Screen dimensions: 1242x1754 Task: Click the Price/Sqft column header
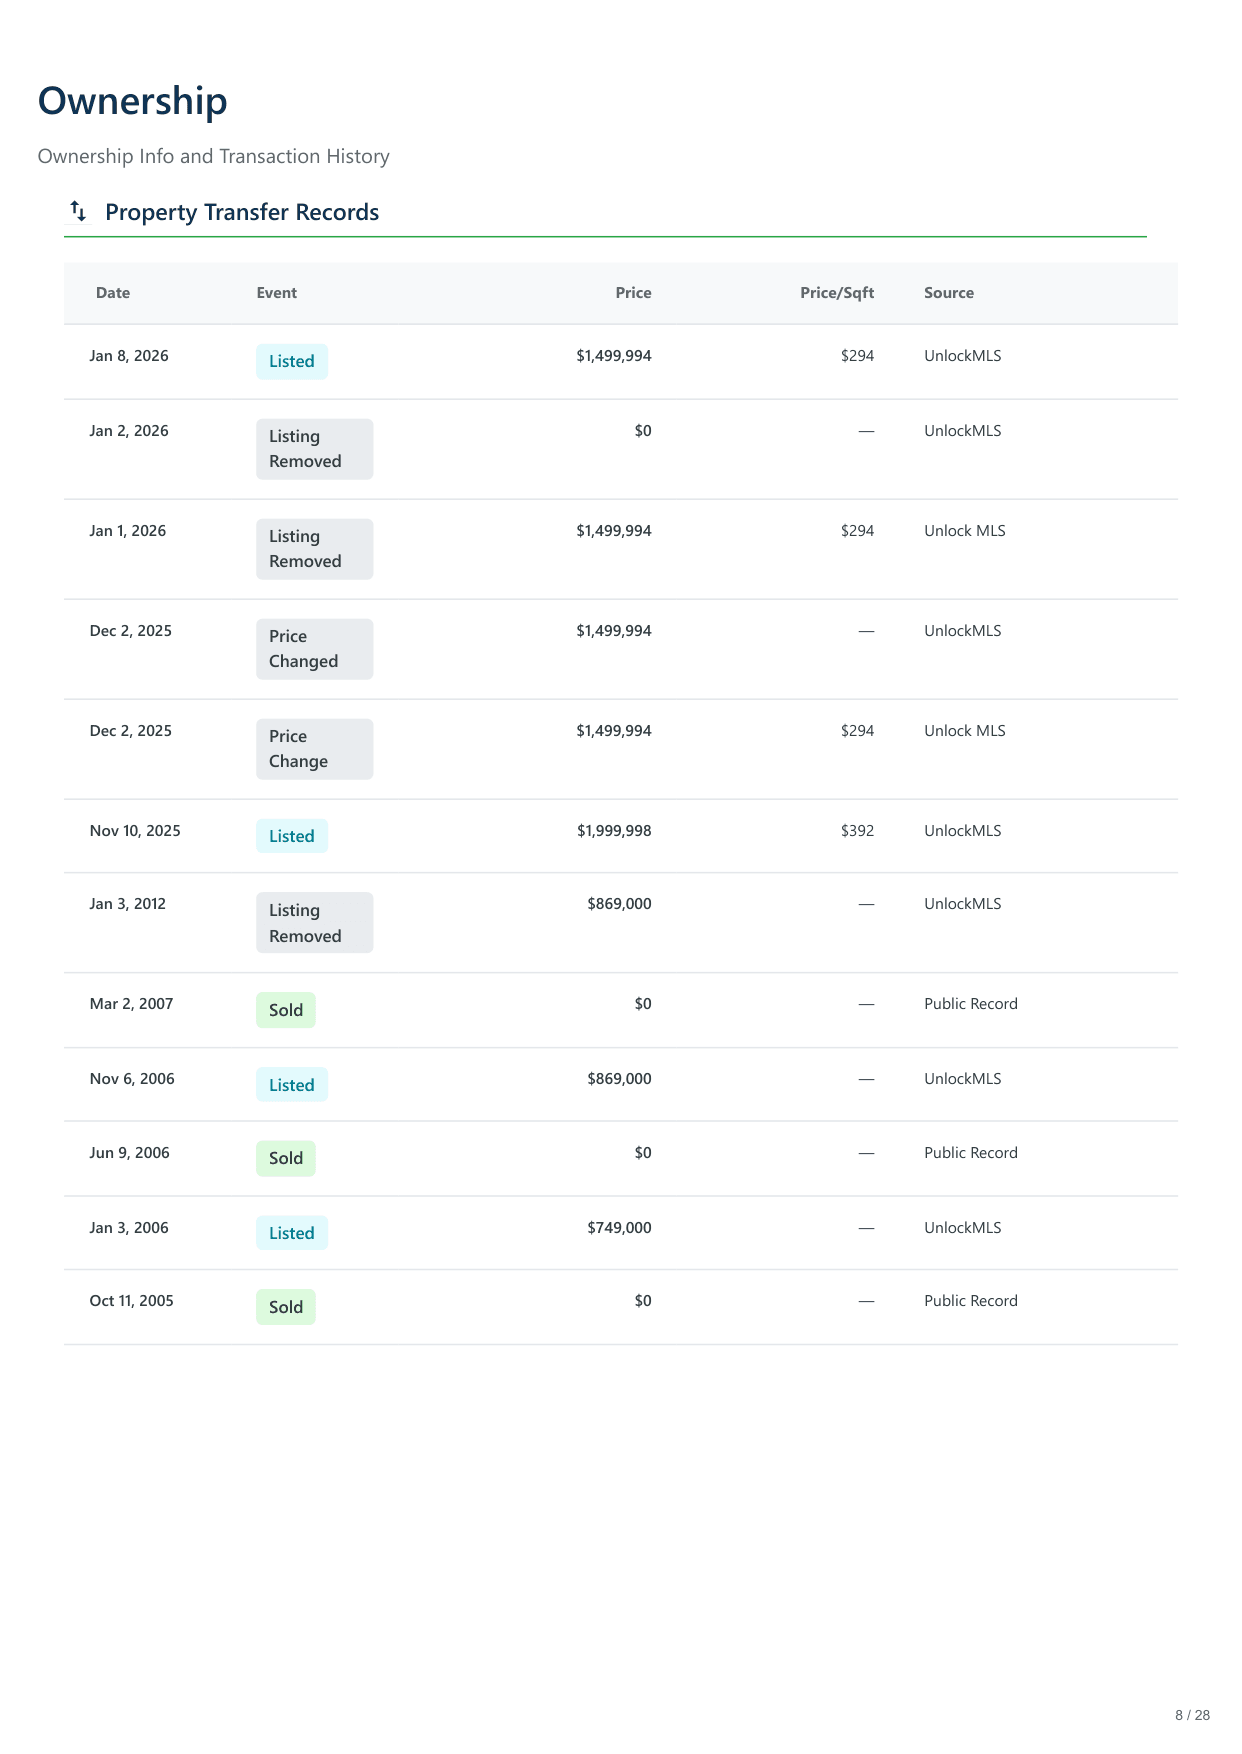tap(836, 293)
